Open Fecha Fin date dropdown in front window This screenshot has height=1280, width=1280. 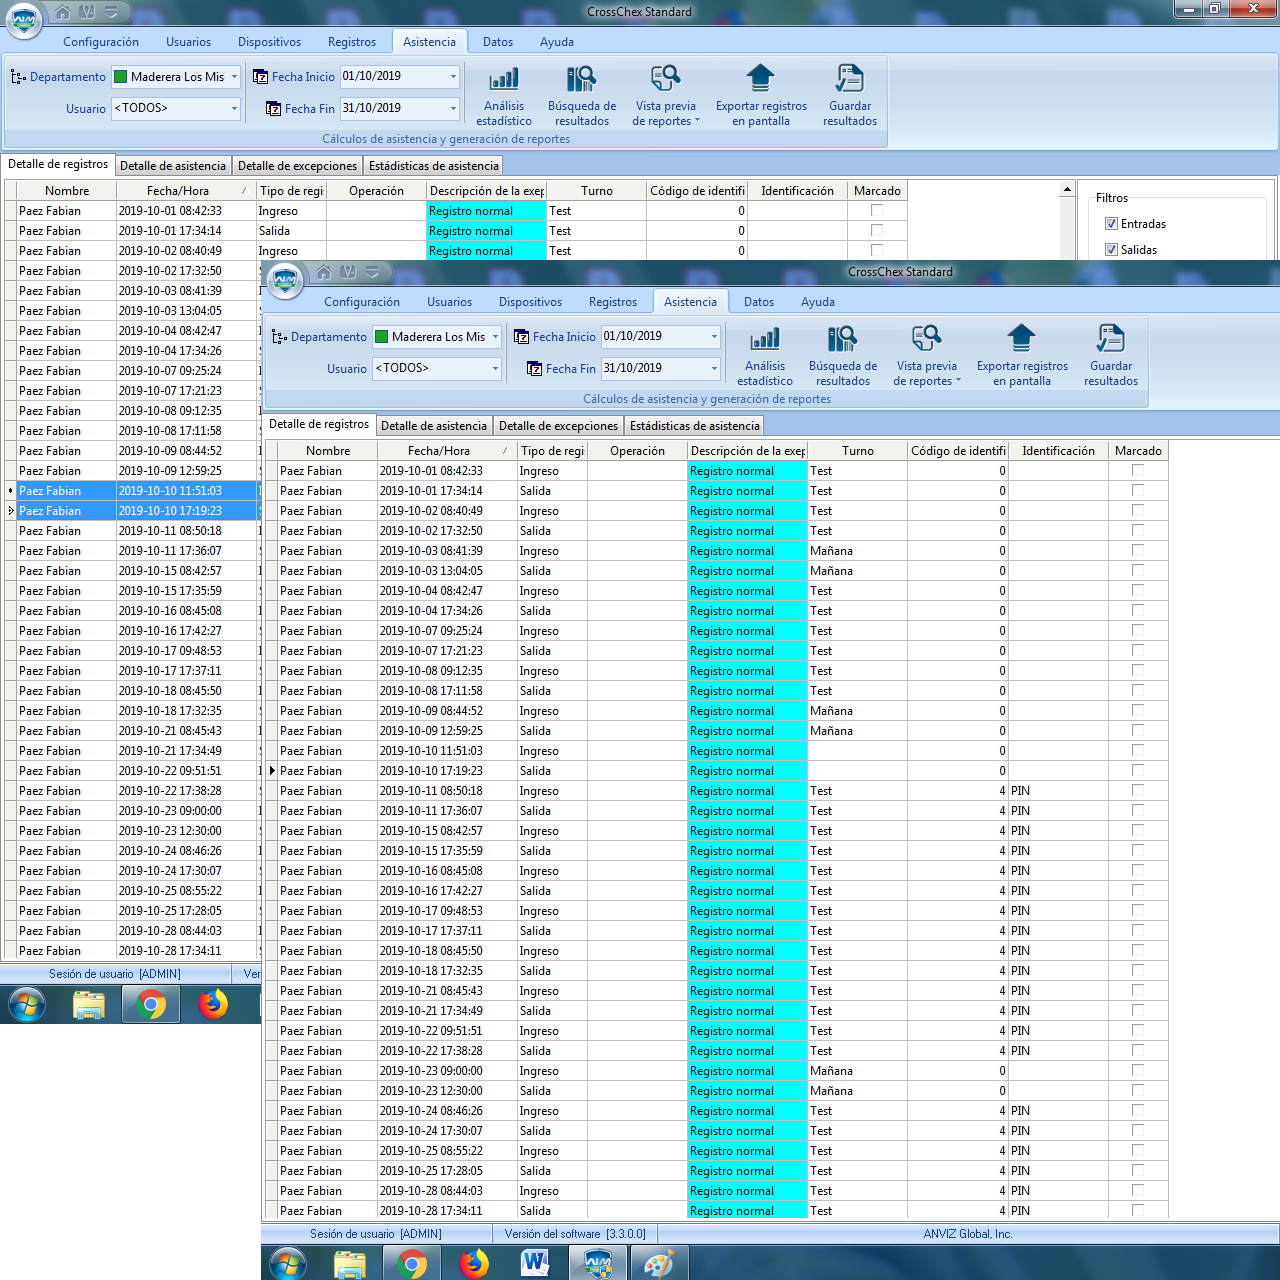tap(714, 368)
